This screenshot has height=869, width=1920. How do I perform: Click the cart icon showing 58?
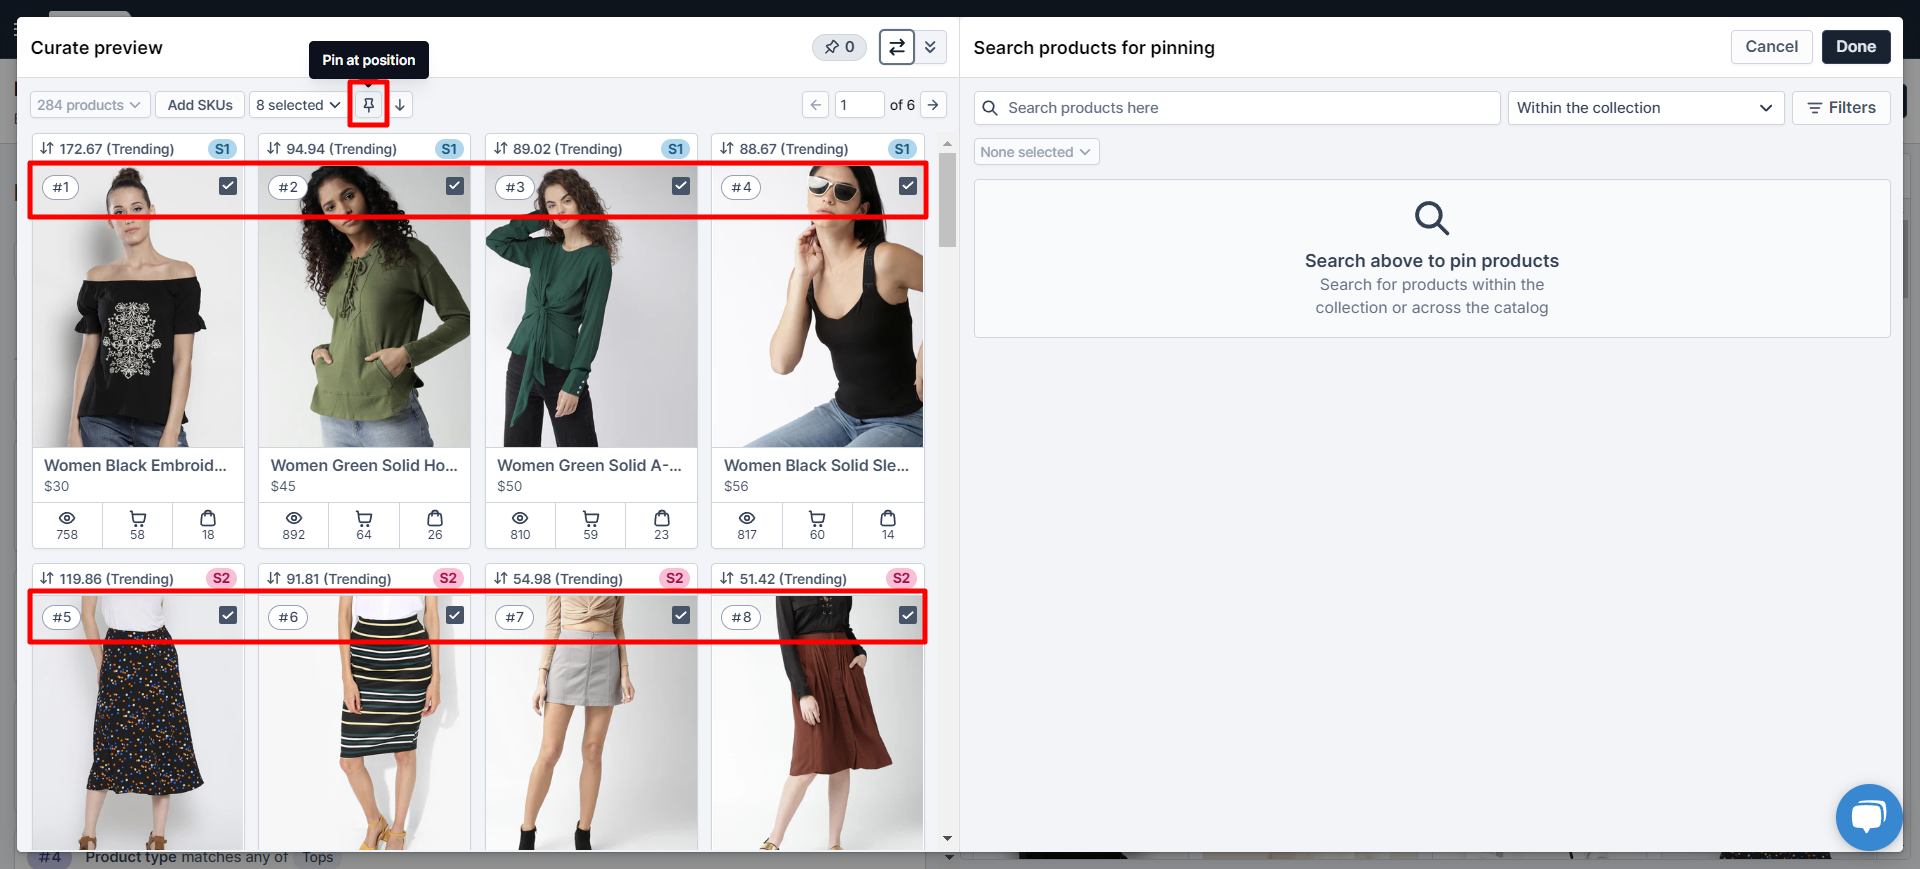pyautogui.click(x=138, y=518)
